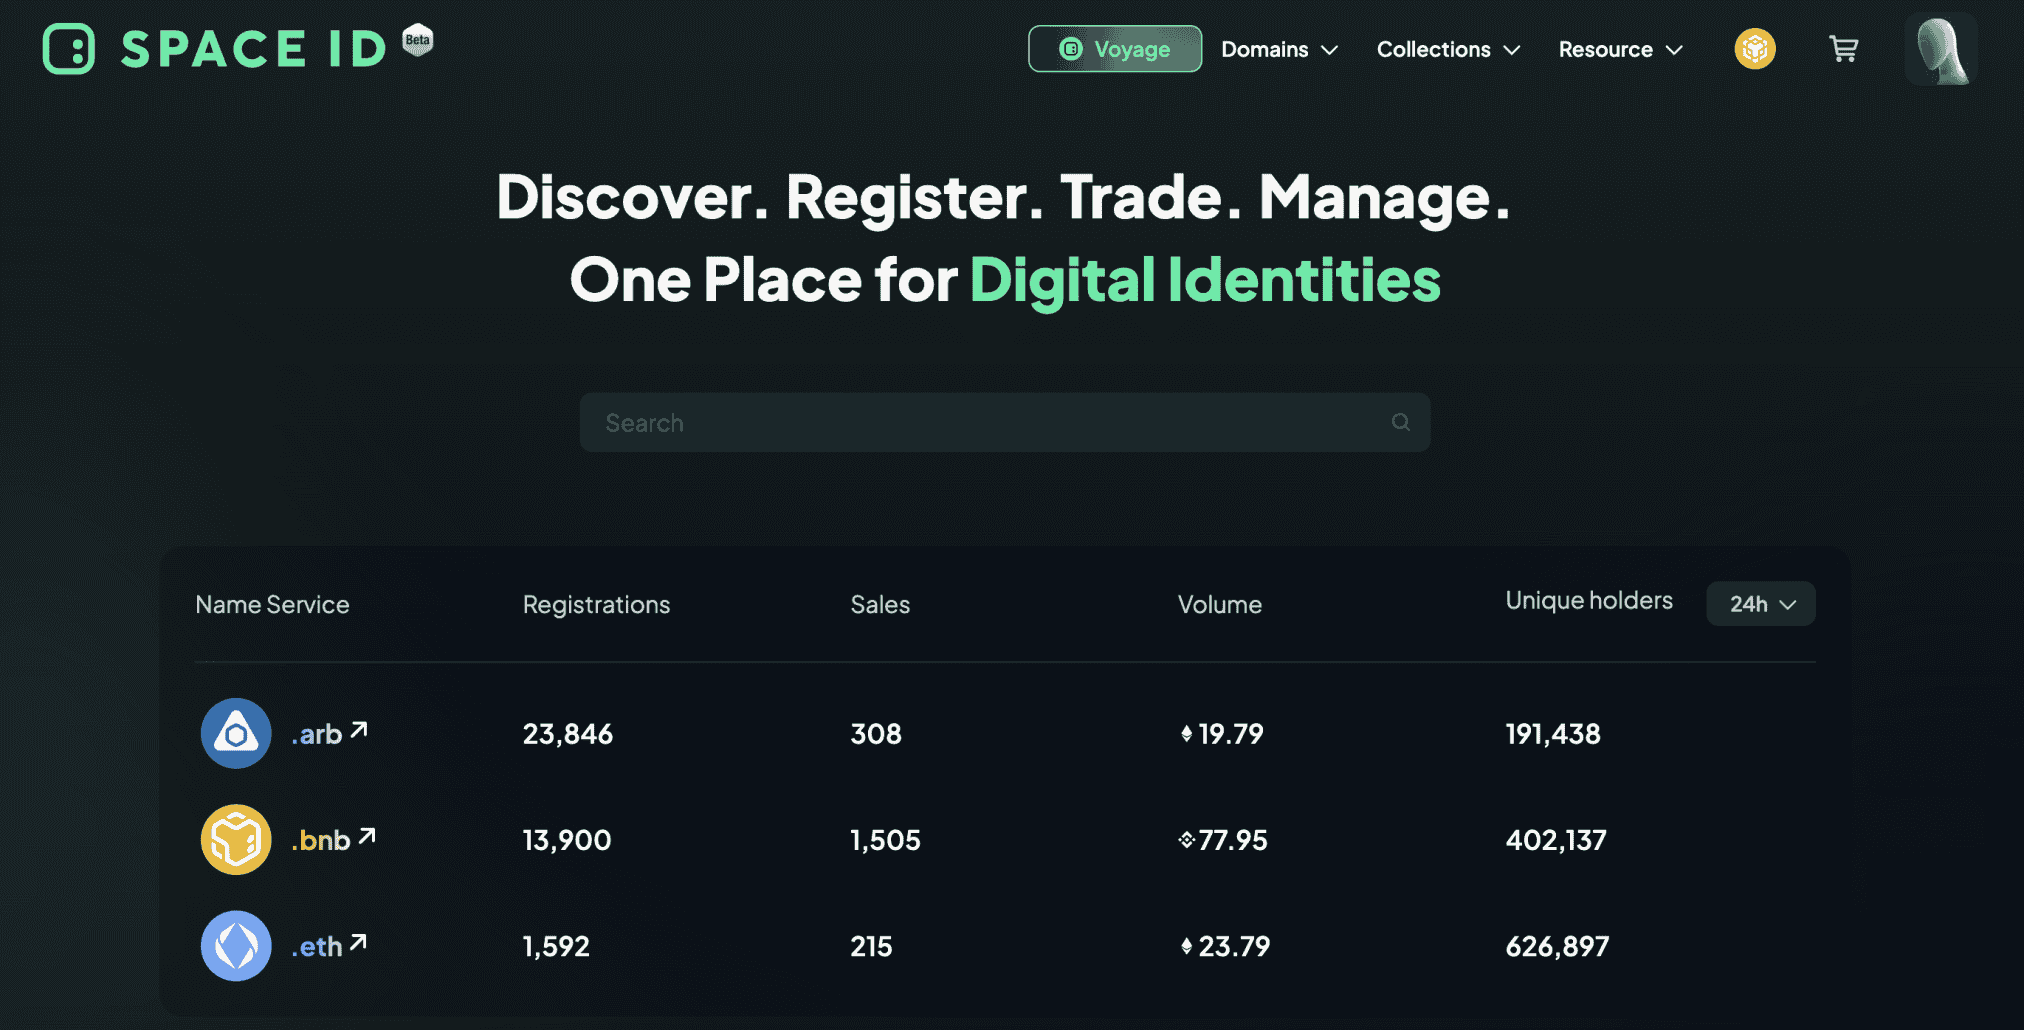2024x1030 pixels.
Task: Select the 1,592 registrations value
Action: 556,946
